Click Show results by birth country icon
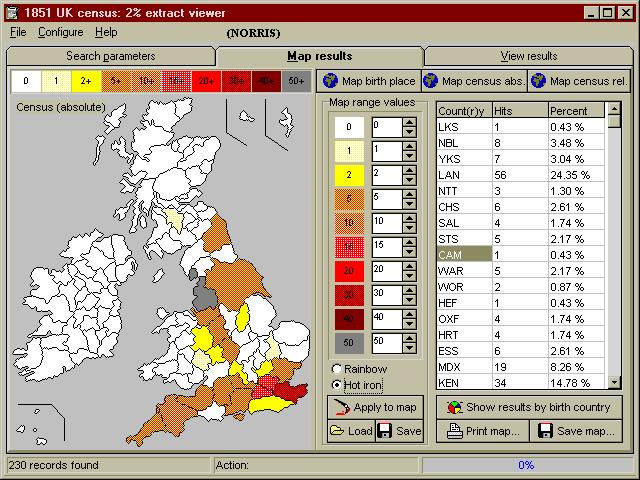Image resolution: width=640 pixels, height=480 pixels. (x=454, y=408)
